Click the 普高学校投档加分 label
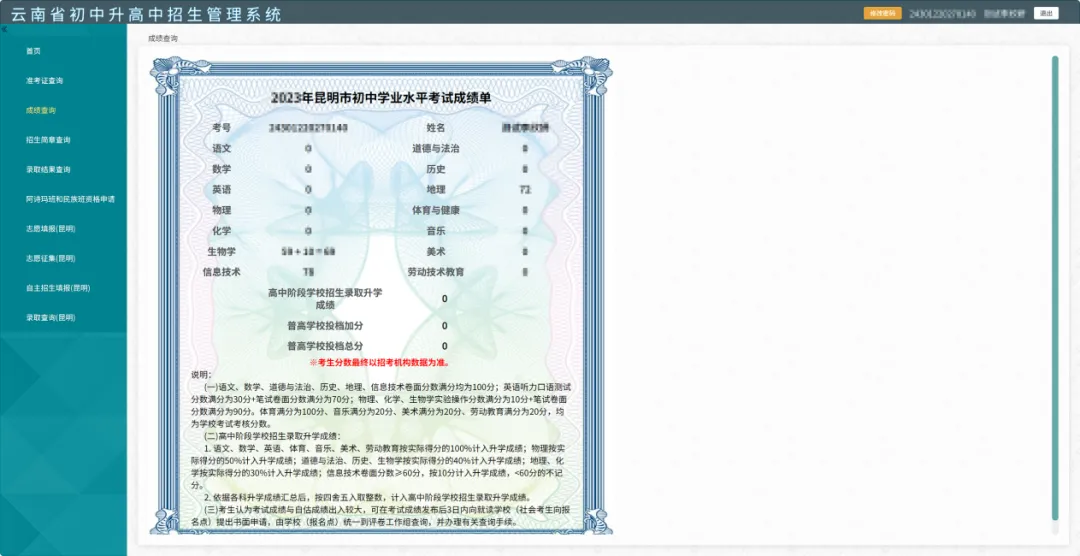Image resolution: width=1080 pixels, height=556 pixels. [x=325, y=326]
